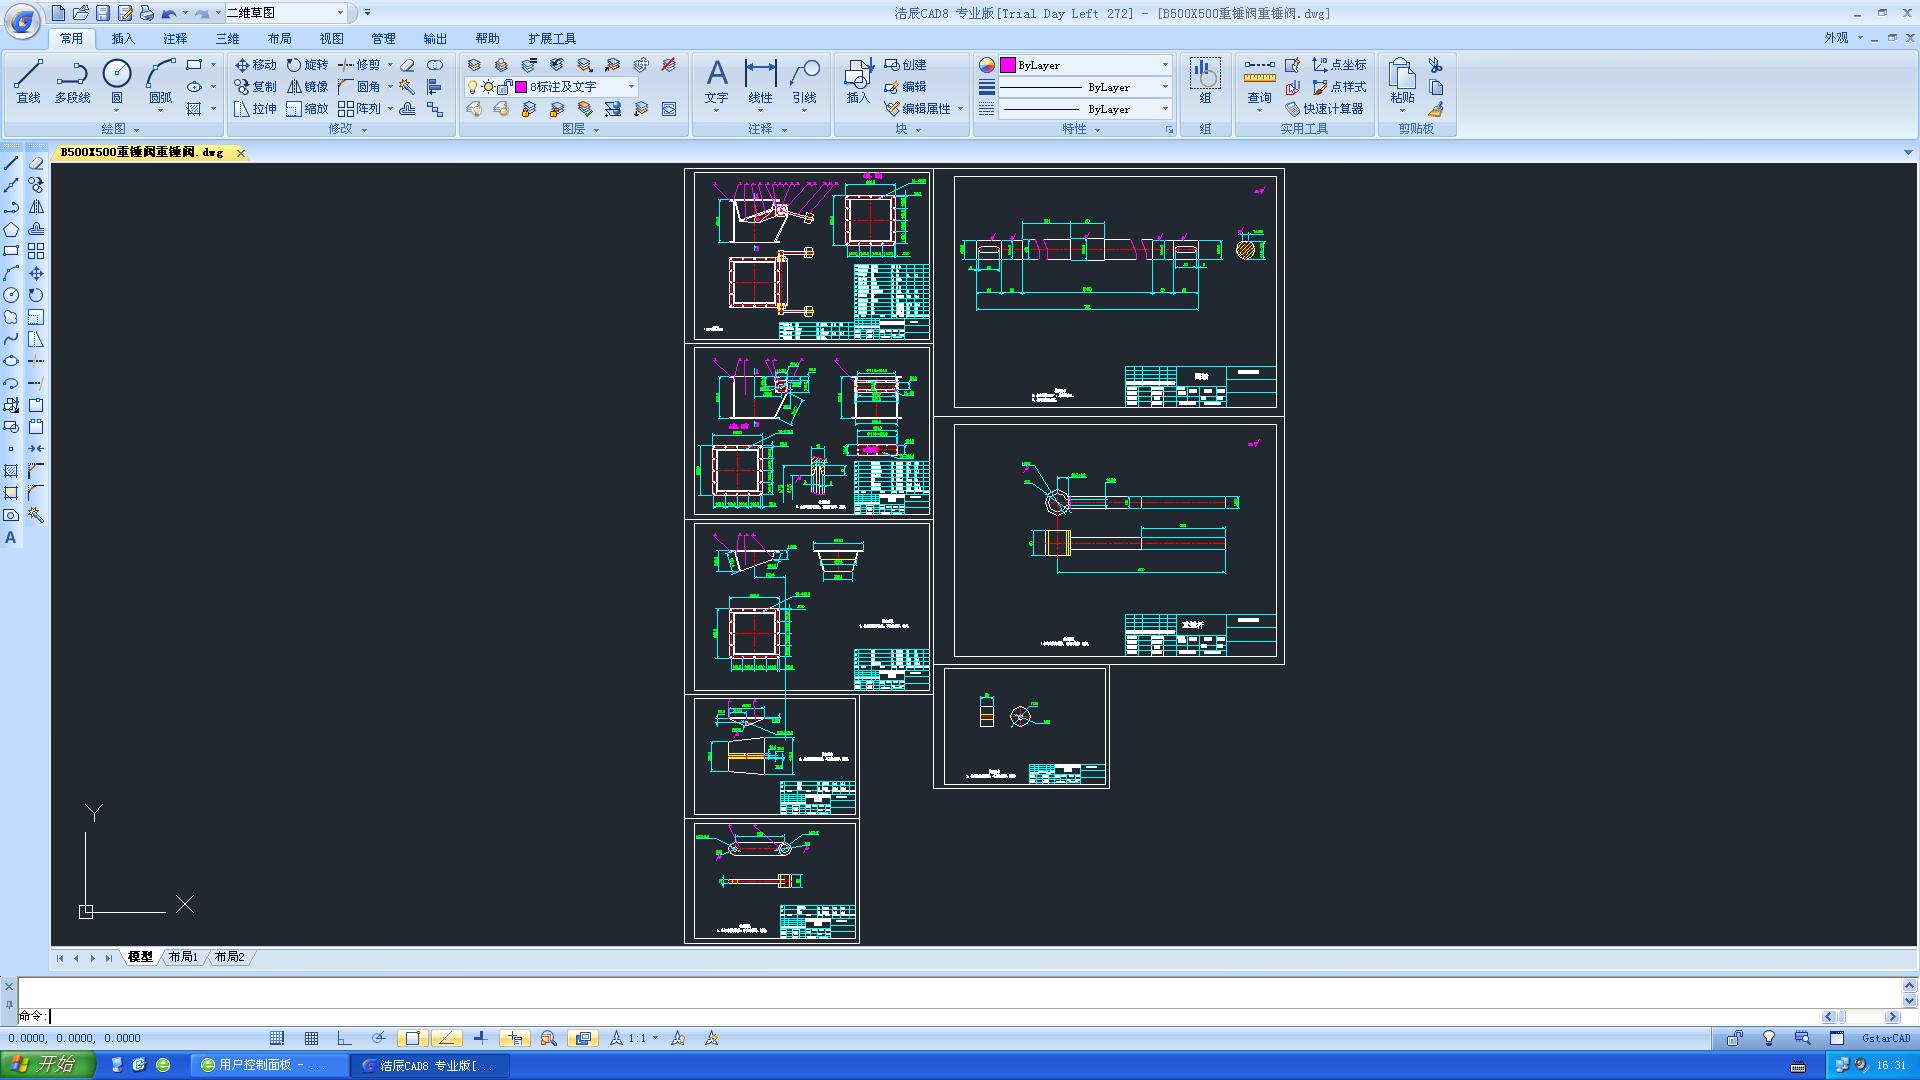Click the 镜像 mirror tool

point(307,87)
